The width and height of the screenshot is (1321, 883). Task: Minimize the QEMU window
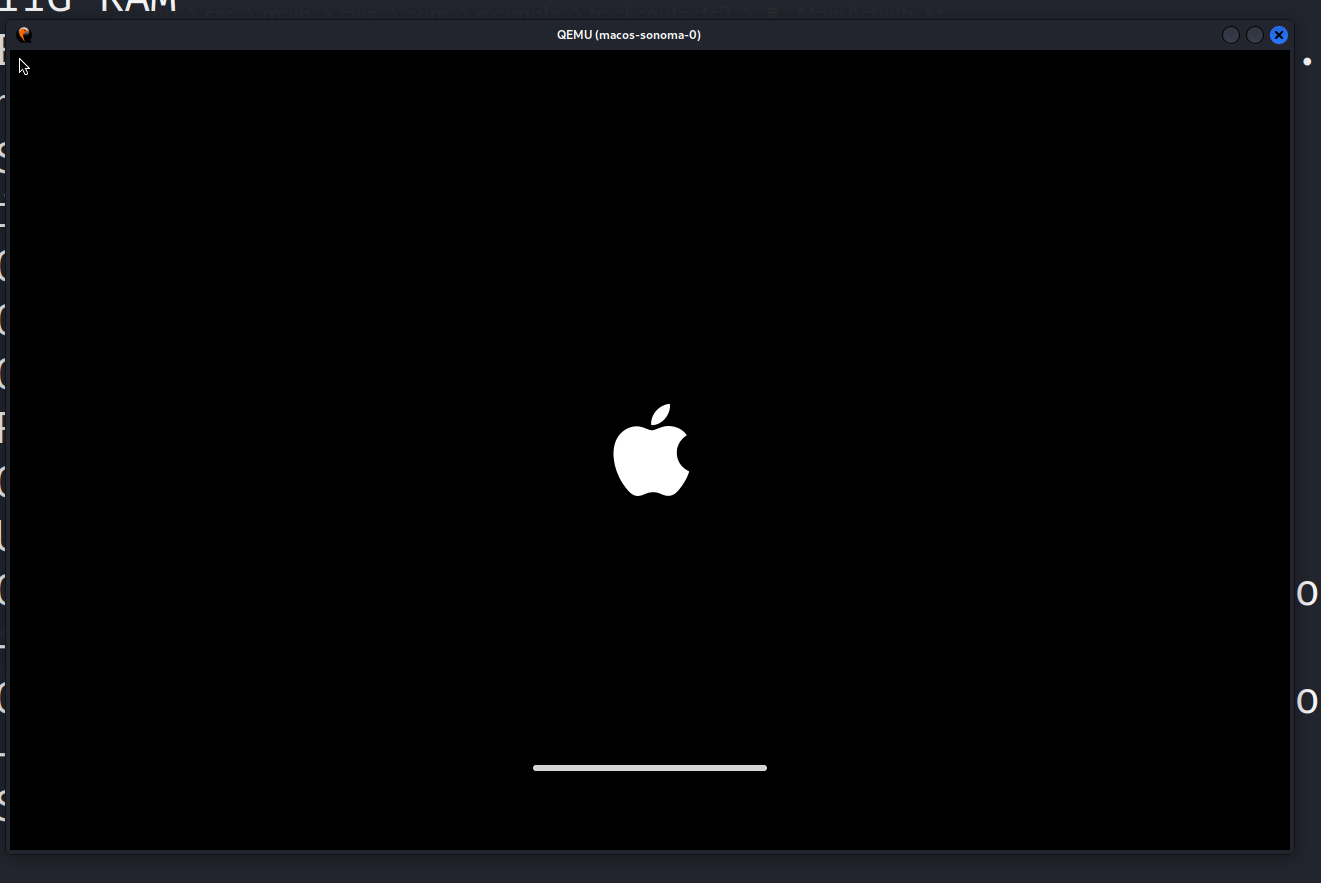point(1231,35)
